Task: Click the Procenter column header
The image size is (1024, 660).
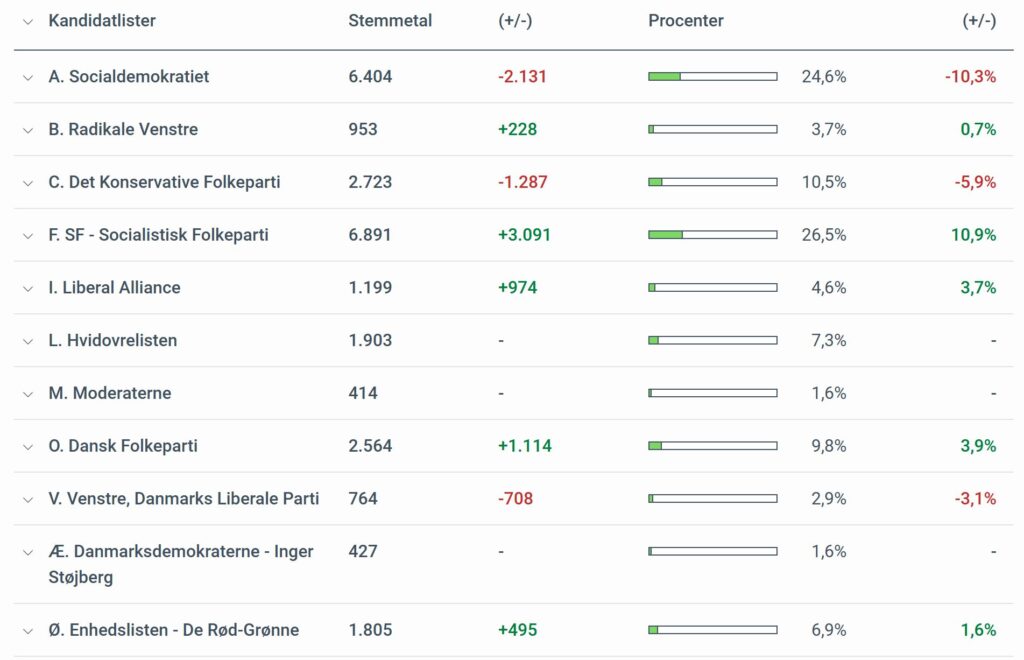Action: tap(686, 21)
